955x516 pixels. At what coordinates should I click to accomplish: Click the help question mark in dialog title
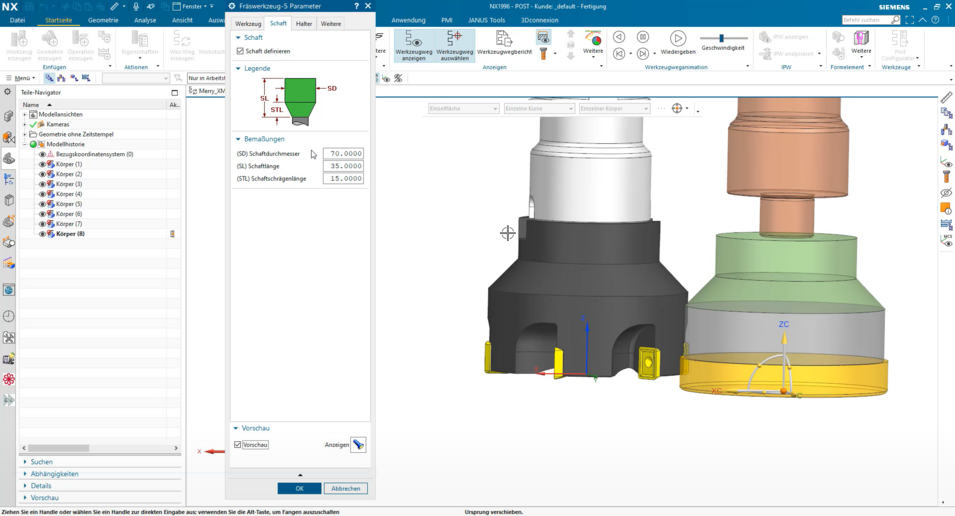click(x=357, y=5)
